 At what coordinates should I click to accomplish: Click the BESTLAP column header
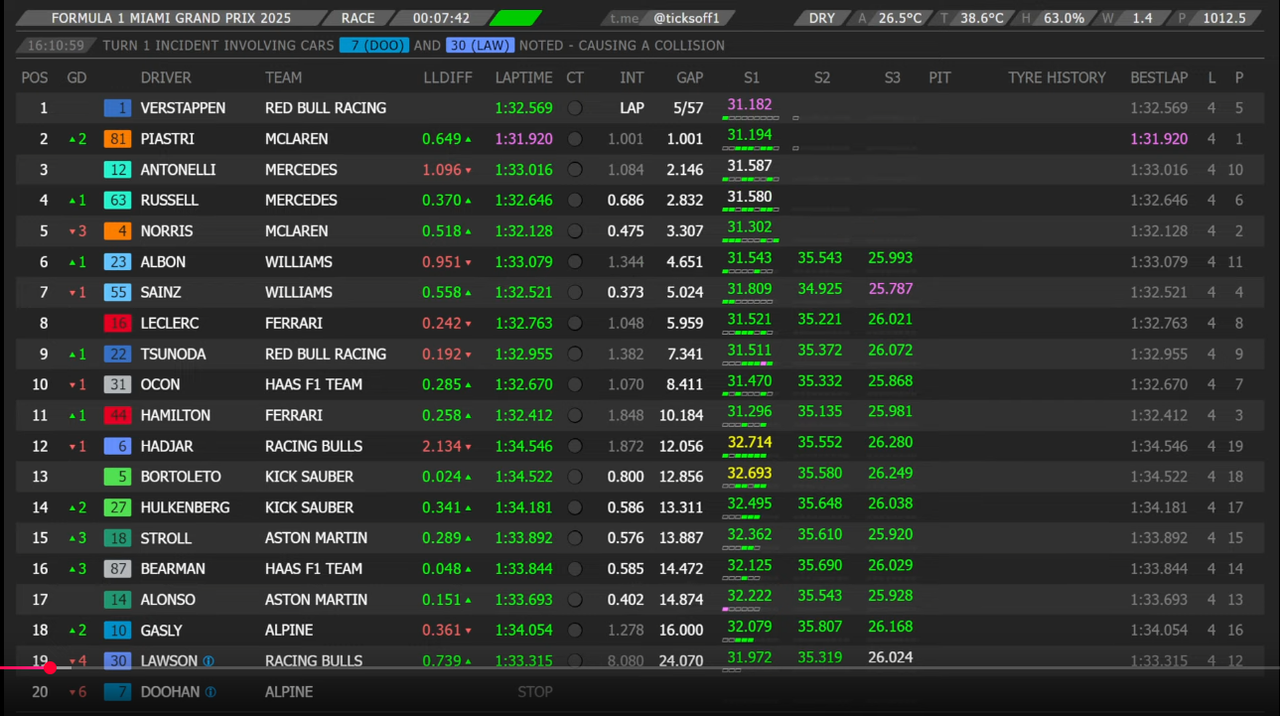(x=1159, y=78)
